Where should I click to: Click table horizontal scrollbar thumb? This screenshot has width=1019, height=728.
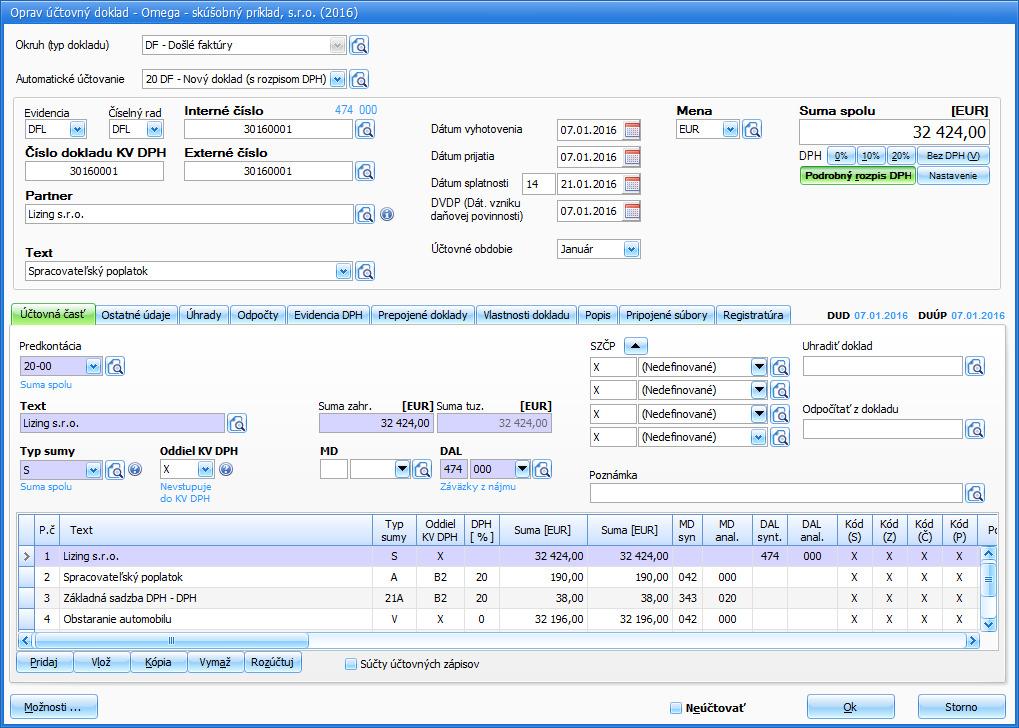click(x=172, y=641)
